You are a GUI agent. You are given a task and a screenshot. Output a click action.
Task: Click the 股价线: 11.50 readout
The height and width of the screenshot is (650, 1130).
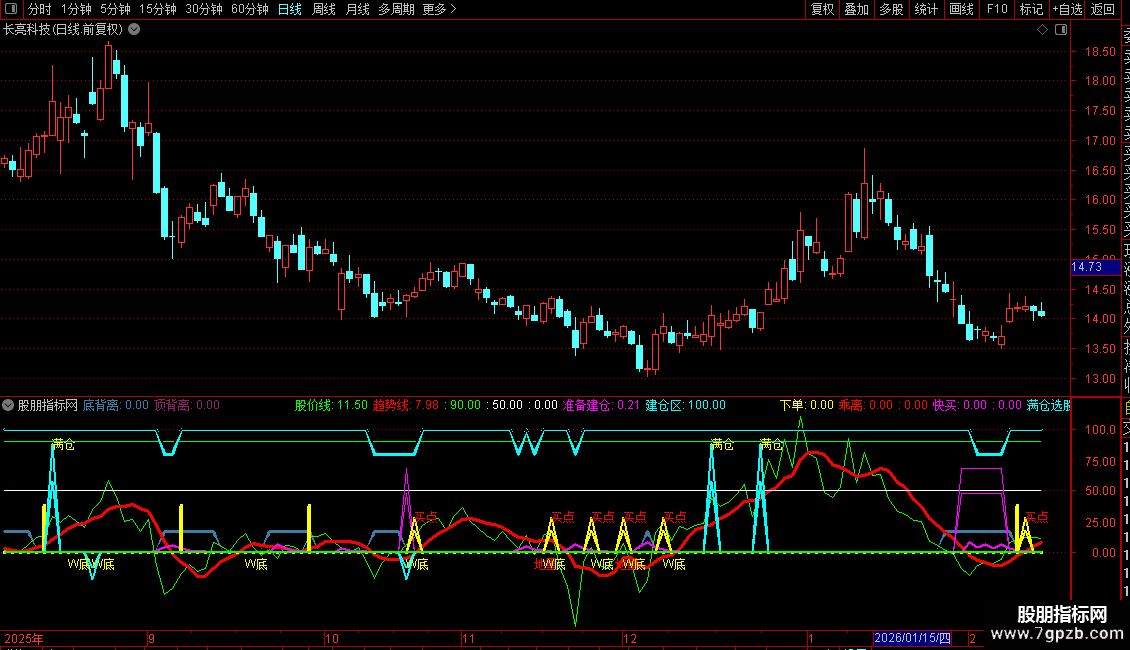(x=331, y=405)
